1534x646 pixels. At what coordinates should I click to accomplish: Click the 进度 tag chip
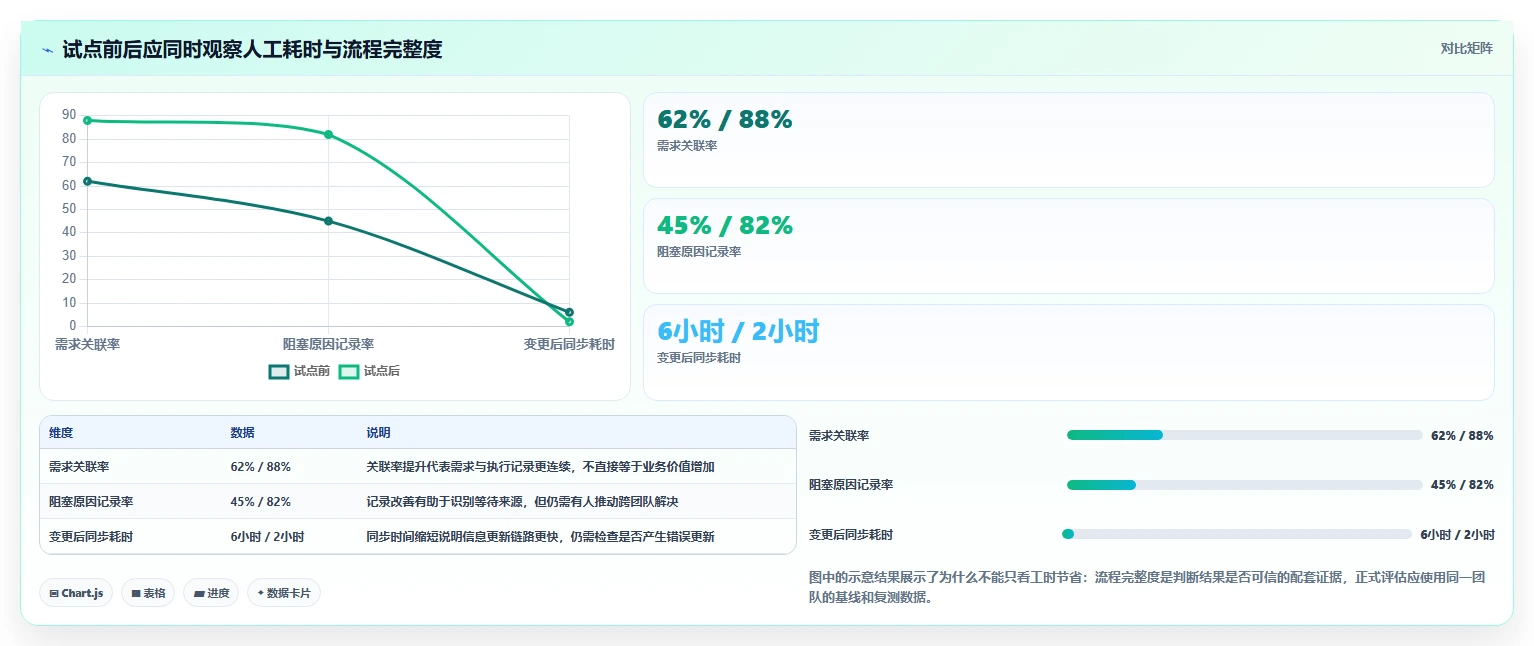tap(211, 593)
